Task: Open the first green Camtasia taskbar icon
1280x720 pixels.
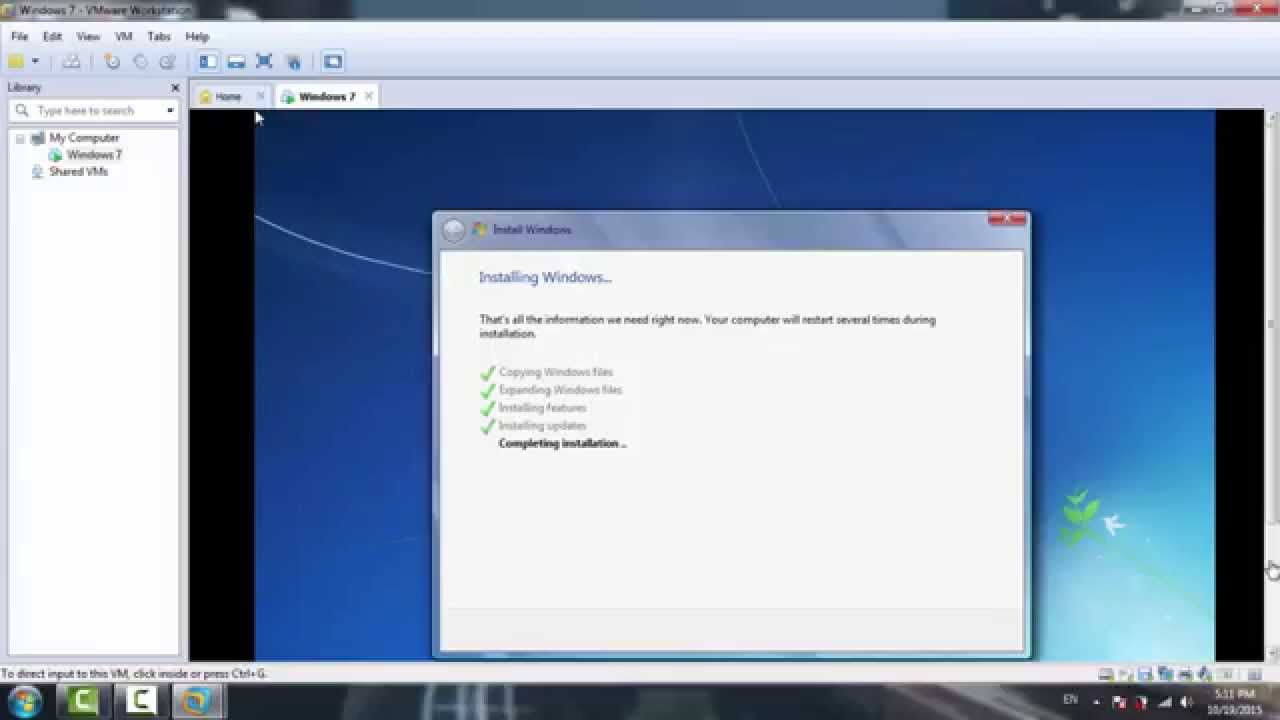Action: pyautogui.click(x=82, y=701)
